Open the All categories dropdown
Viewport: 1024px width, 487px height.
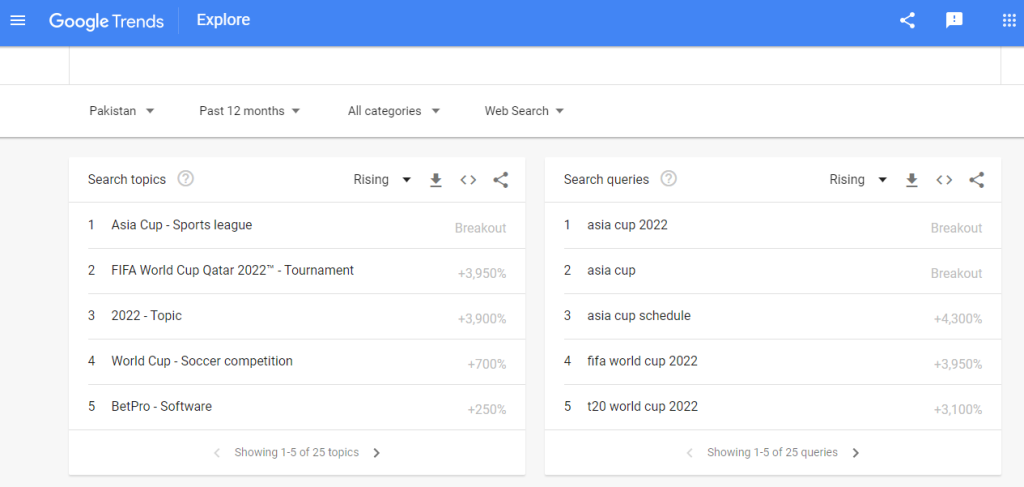coord(394,111)
